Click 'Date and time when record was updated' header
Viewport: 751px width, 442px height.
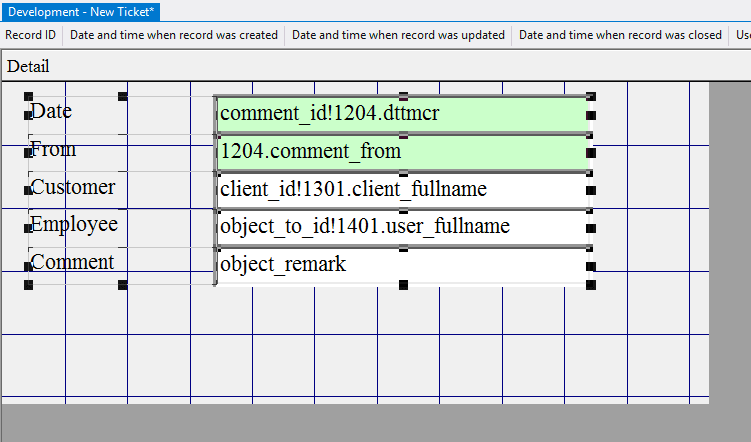point(398,35)
